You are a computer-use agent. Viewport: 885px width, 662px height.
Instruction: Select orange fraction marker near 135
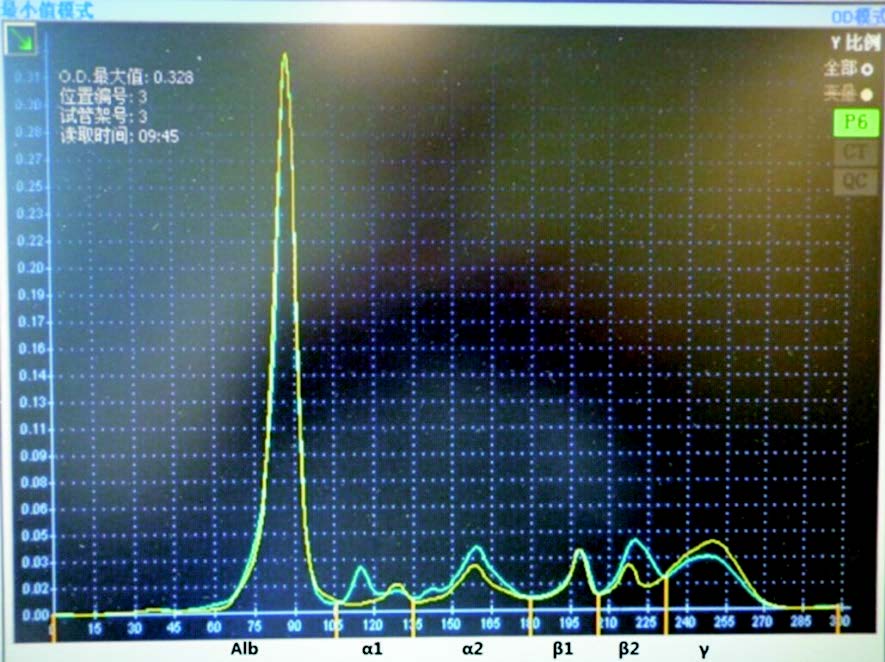(x=413, y=619)
